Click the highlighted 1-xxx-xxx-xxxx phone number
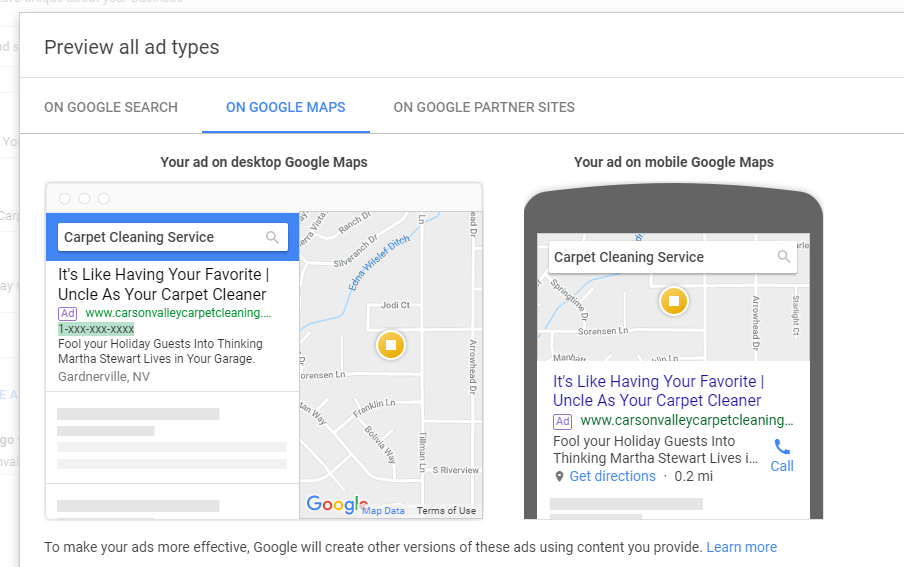 coord(96,329)
